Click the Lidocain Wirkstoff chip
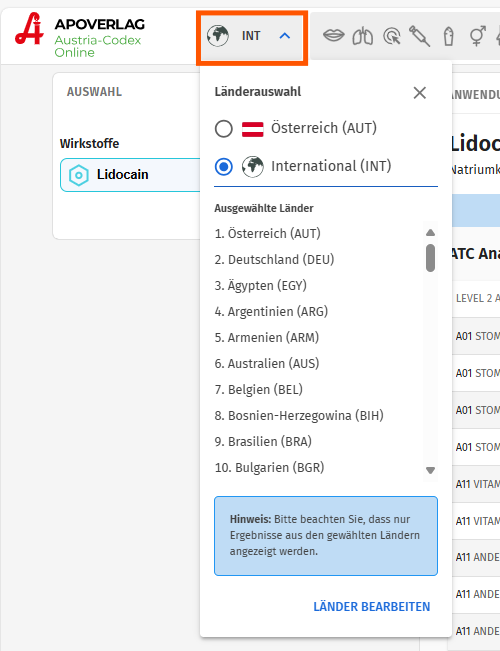500x651 pixels. pyautogui.click(x=130, y=175)
